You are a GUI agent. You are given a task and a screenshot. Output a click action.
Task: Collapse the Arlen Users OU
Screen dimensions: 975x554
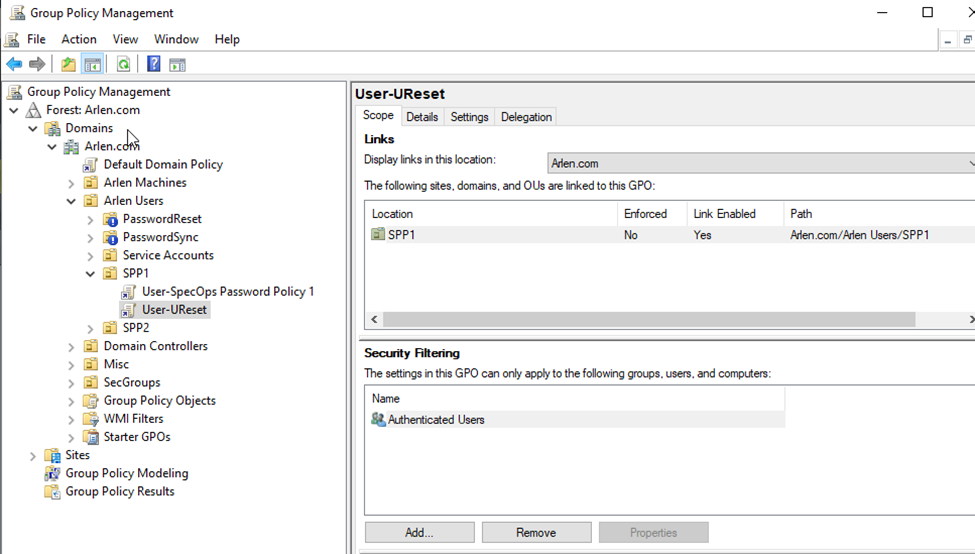(x=71, y=201)
